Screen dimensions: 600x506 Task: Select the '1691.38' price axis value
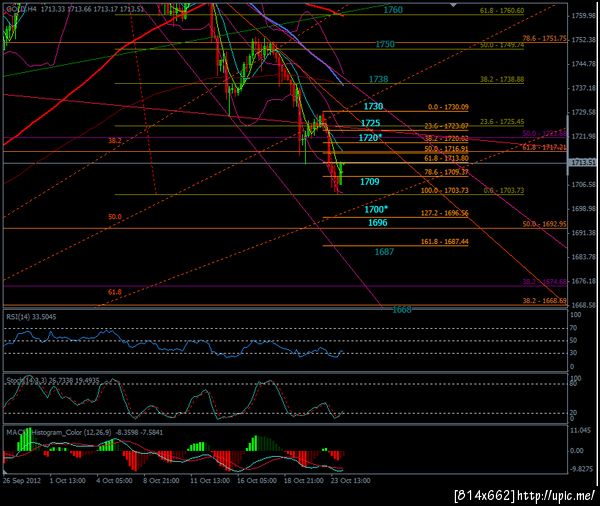click(584, 233)
